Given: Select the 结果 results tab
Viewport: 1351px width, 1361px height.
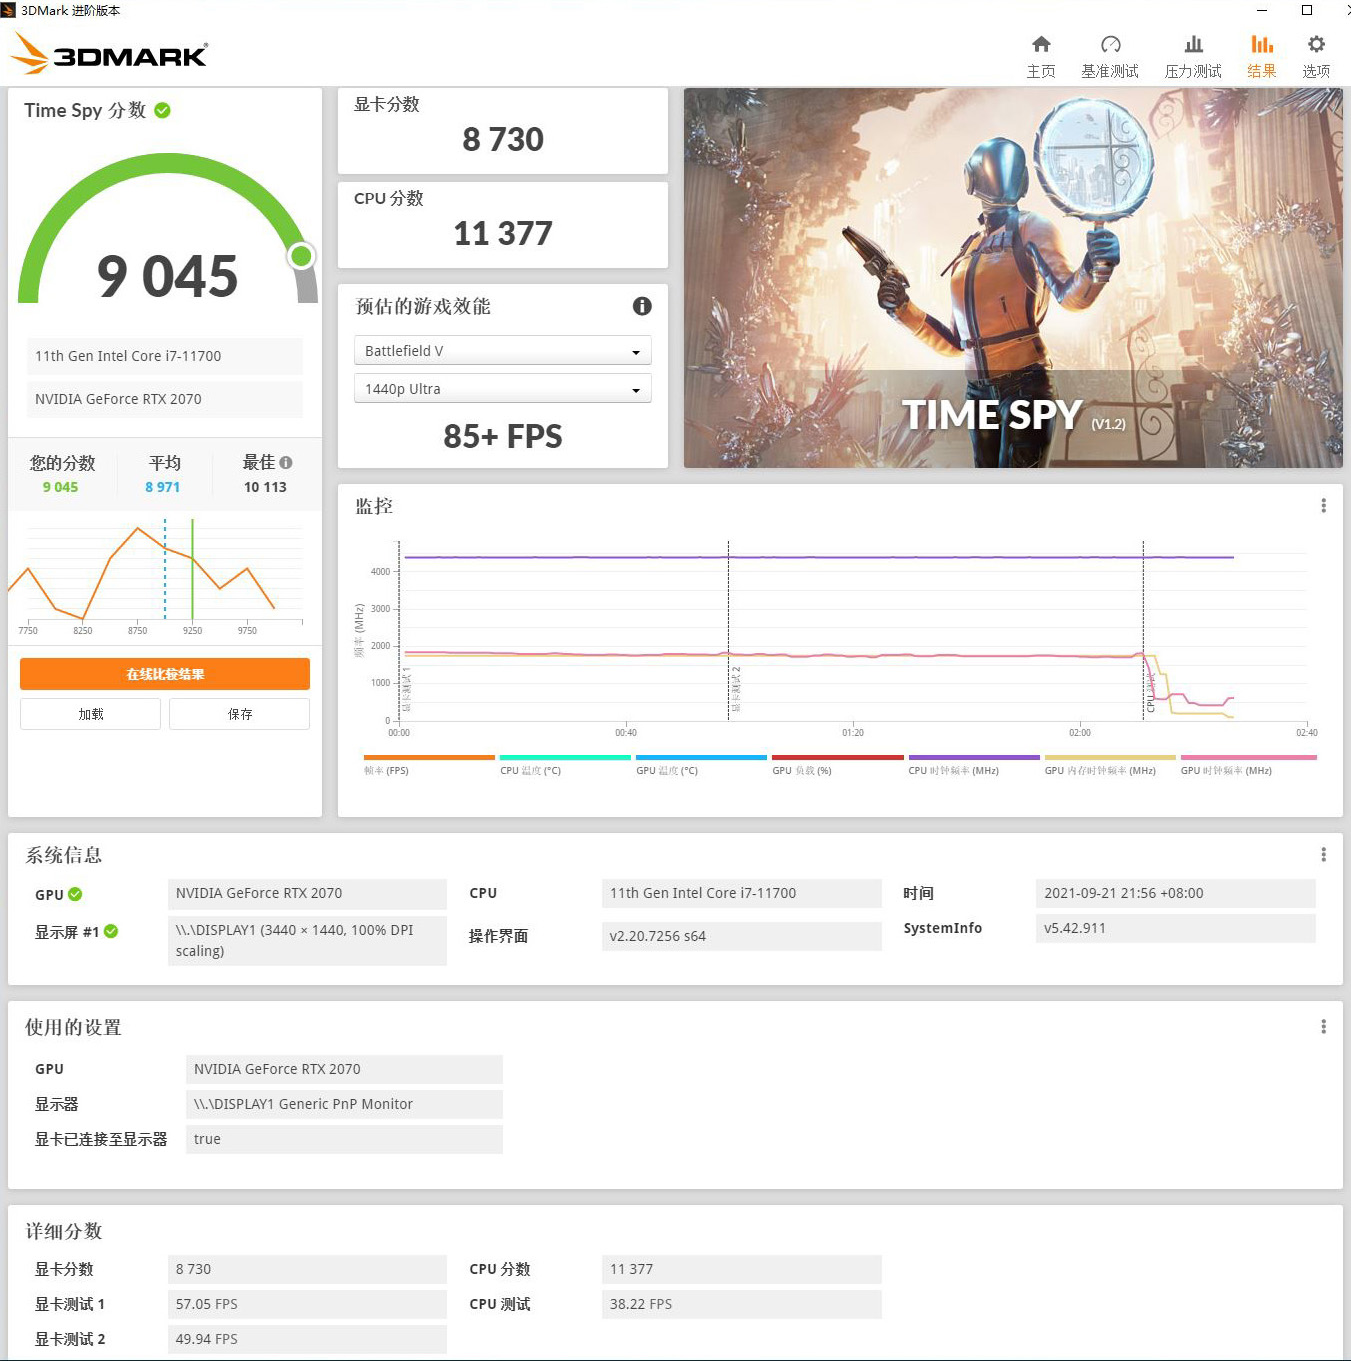Looking at the screenshot, I should click(1261, 56).
